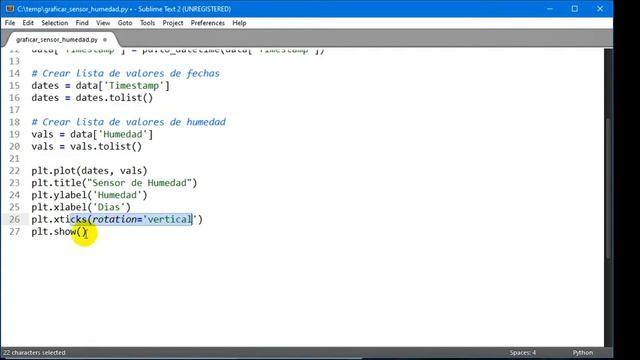Click line number 26 in gutter
This screenshot has width=640, height=360.
click(14, 219)
